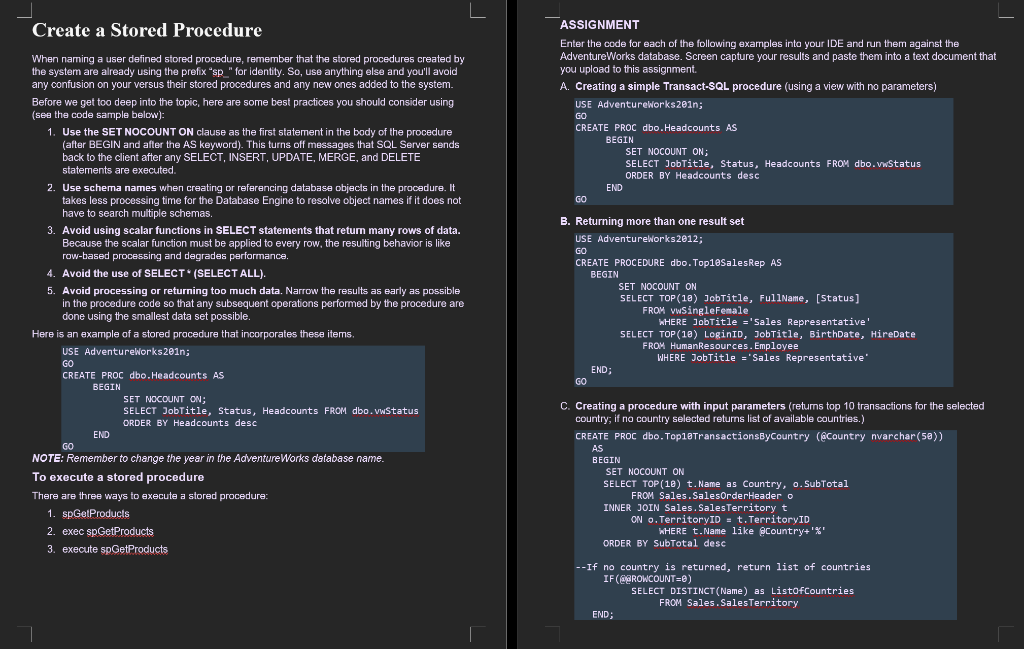
Task: Click the comment "--If no country is returned"
Action: coord(723,567)
